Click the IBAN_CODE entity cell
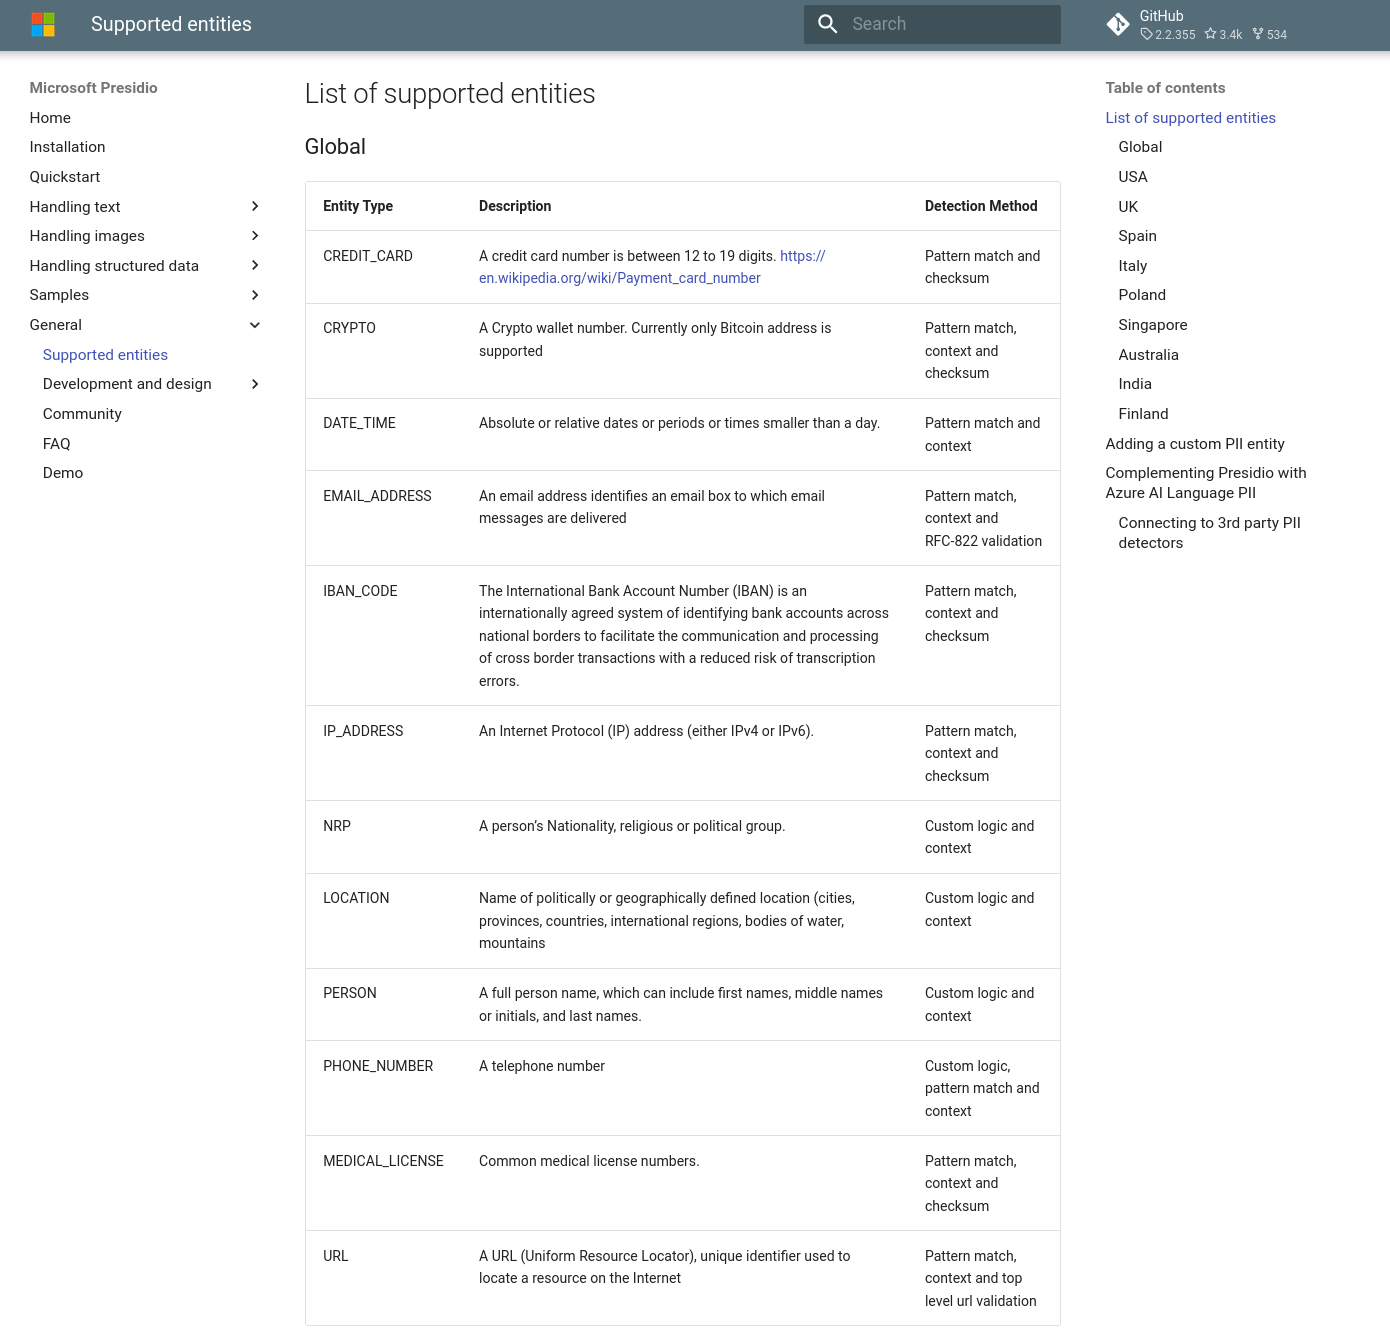The width and height of the screenshot is (1390, 1340). (360, 591)
